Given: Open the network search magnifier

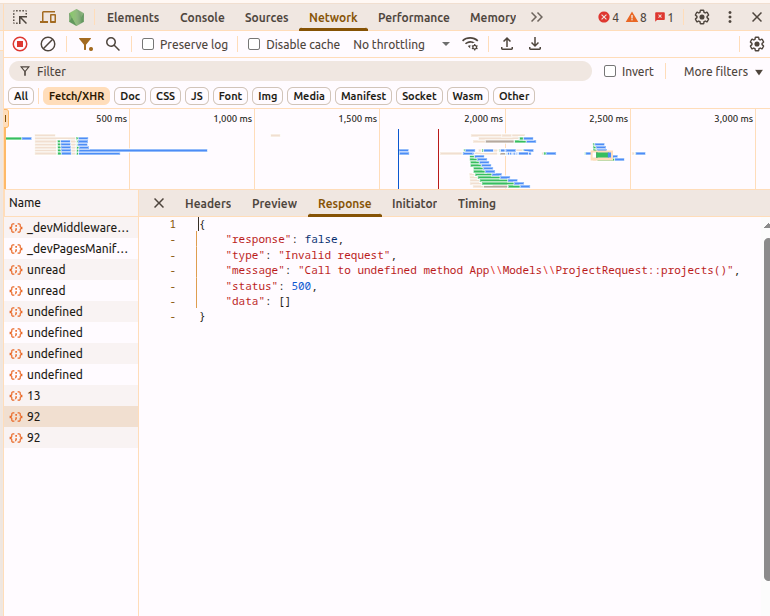Looking at the screenshot, I should 113,44.
